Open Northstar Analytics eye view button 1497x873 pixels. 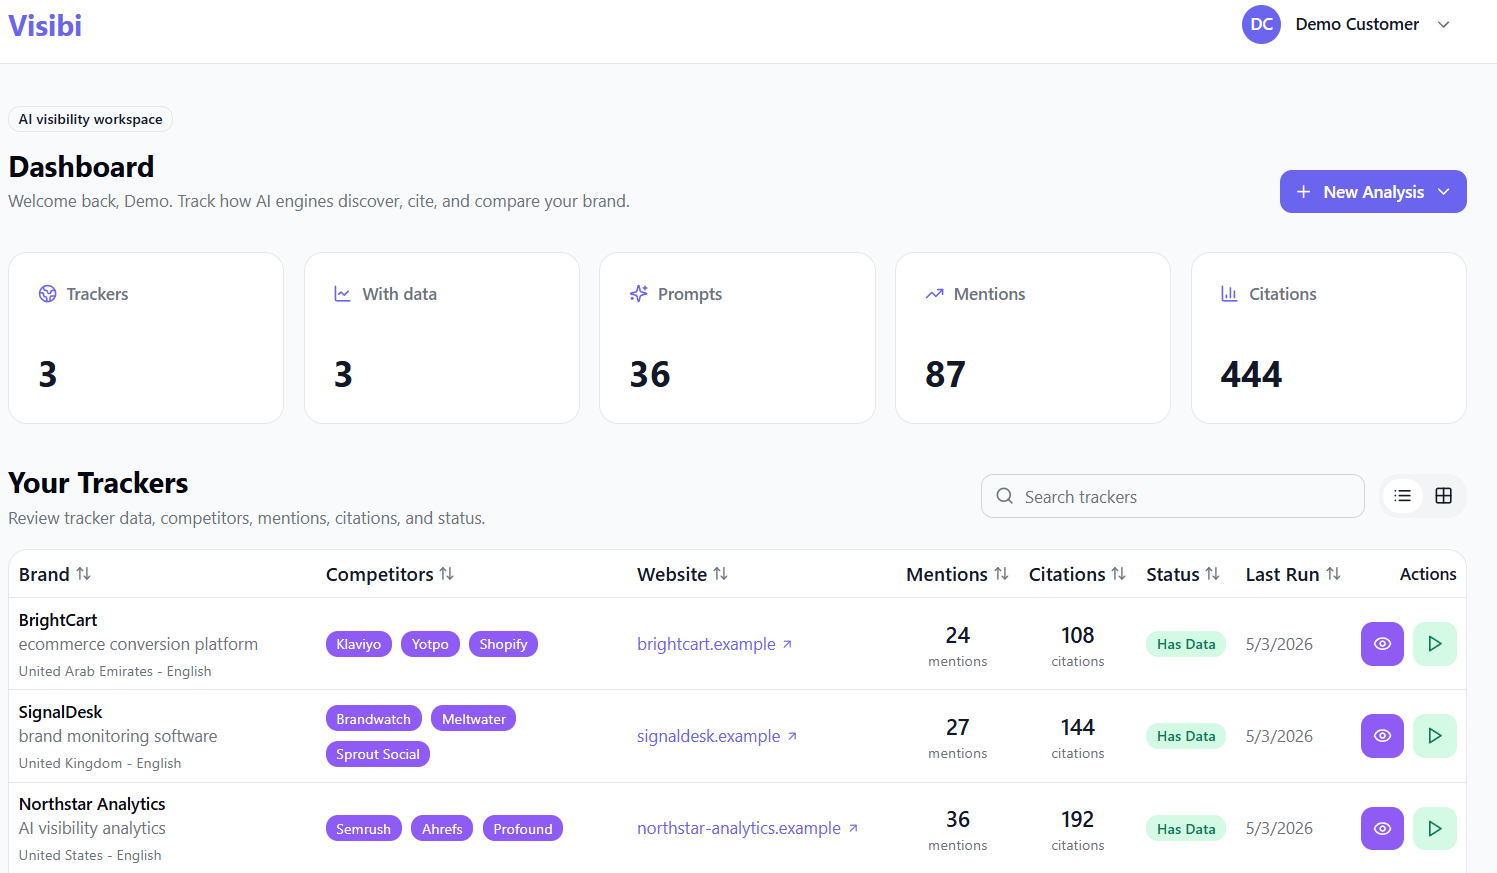pos(1382,828)
